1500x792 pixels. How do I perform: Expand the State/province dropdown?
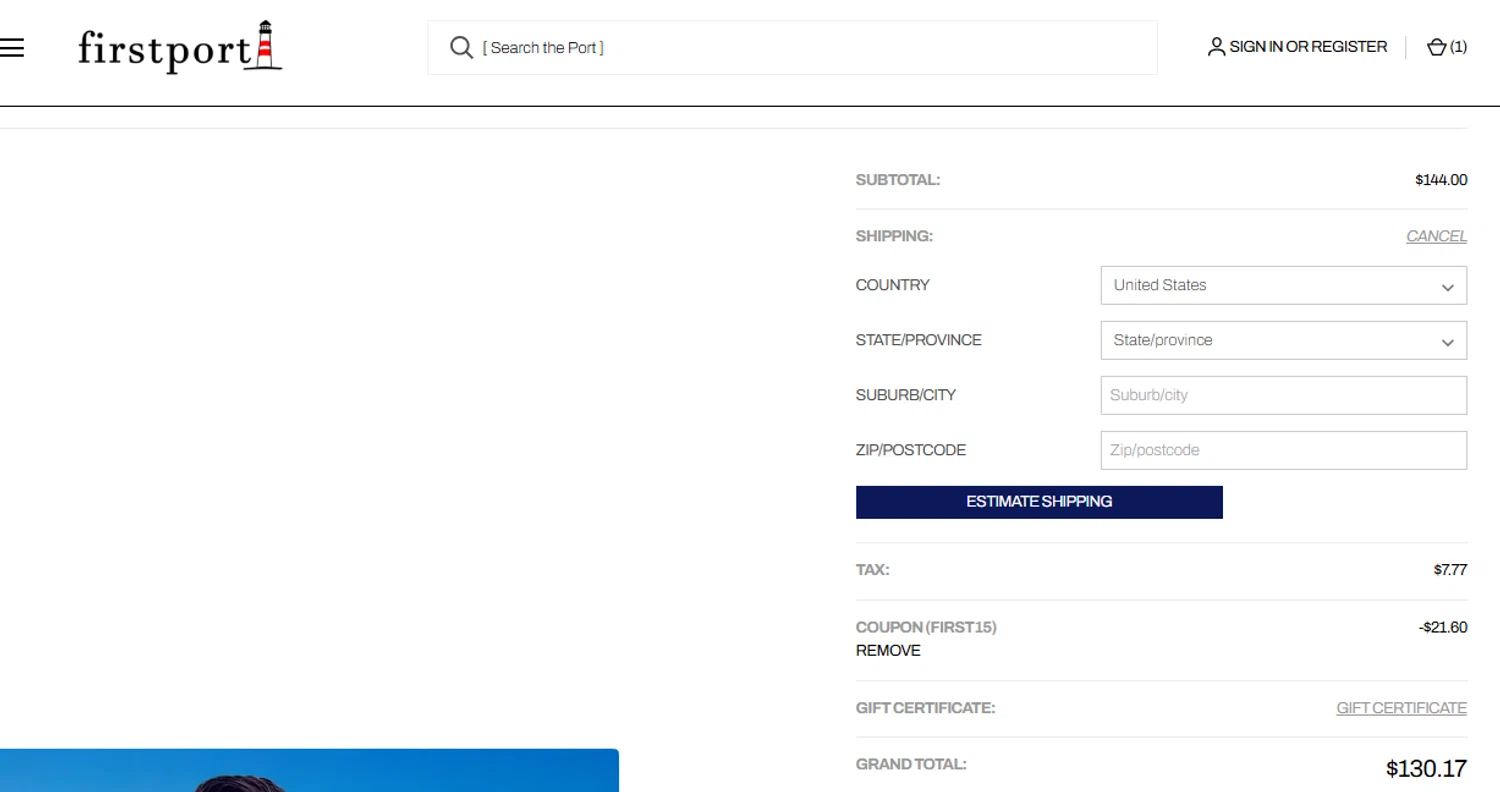pyautogui.click(x=1283, y=340)
